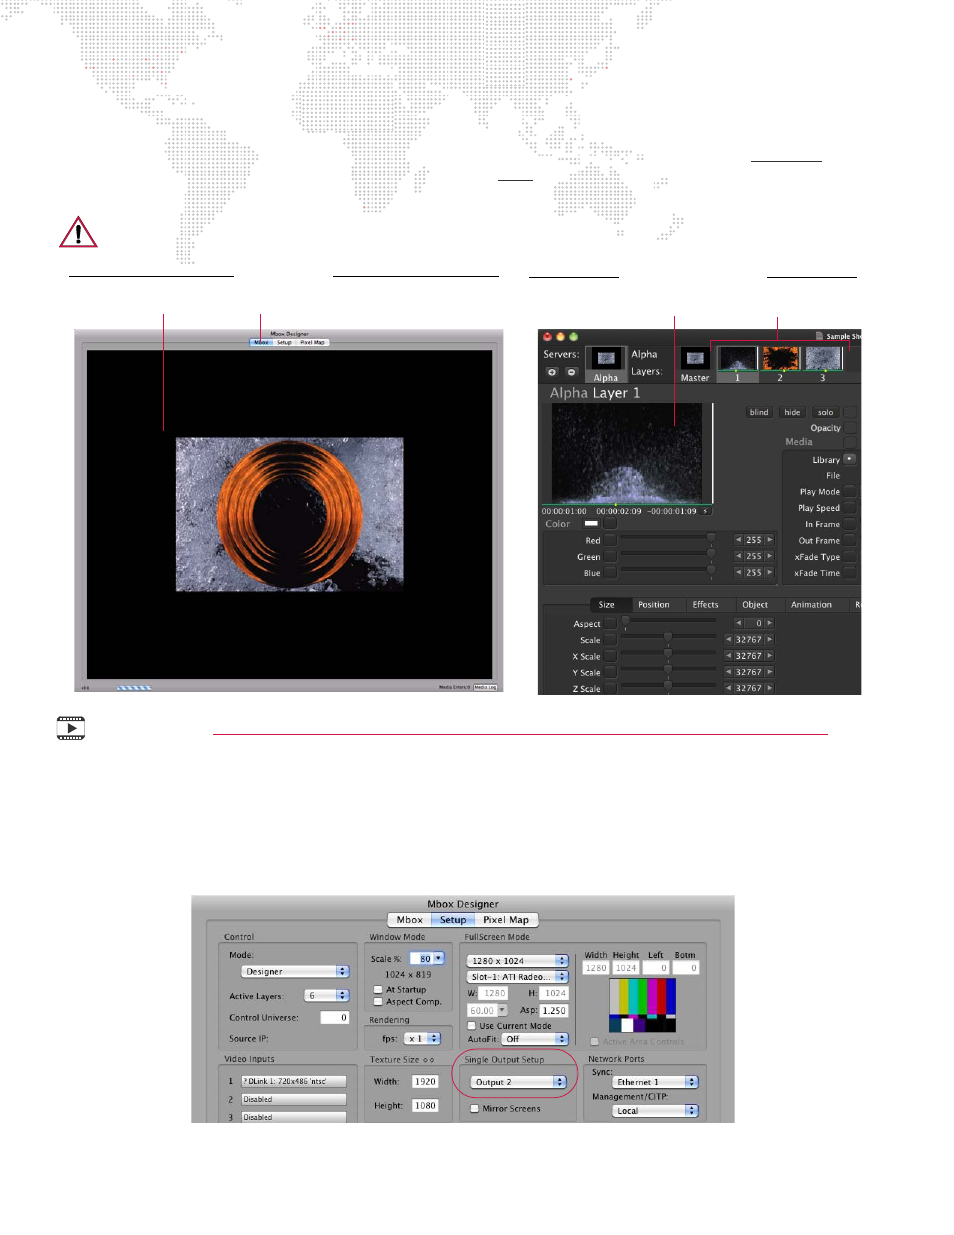This screenshot has height=1235, width=954.
Task: Click the Texture Size Width field
Action: [x=425, y=1082]
